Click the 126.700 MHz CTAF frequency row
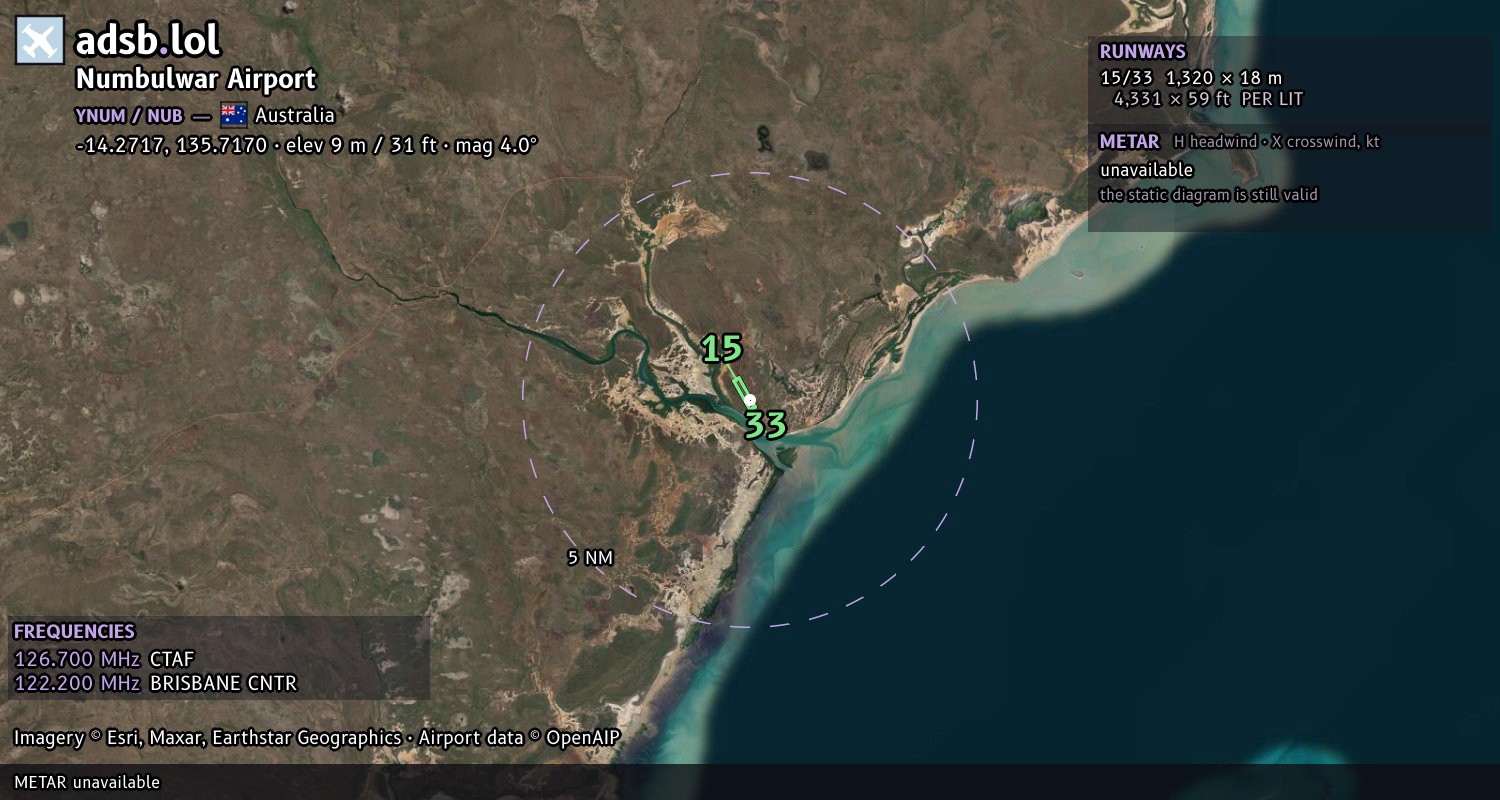Image resolution: width=1500 pixels, height=800 pixels. pyautogui.click(x=104, y=659)
